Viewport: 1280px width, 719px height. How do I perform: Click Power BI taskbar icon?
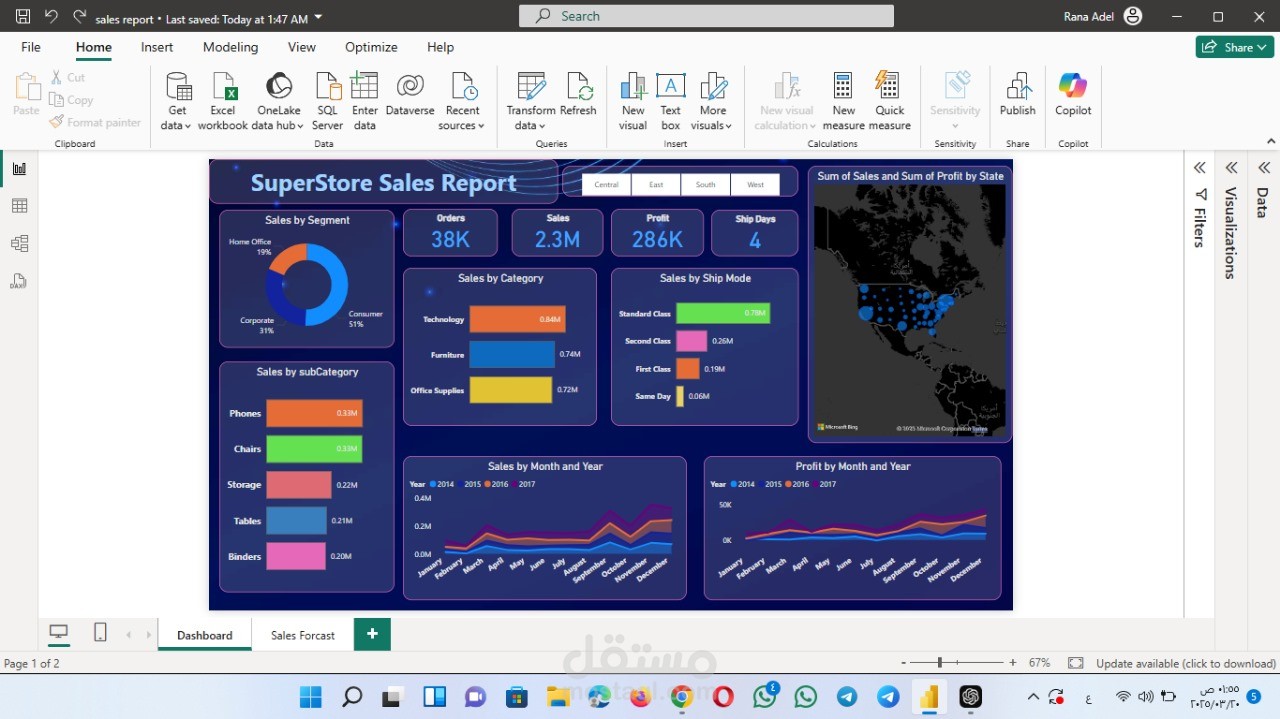pyautogui.click(x=929, y=696)
